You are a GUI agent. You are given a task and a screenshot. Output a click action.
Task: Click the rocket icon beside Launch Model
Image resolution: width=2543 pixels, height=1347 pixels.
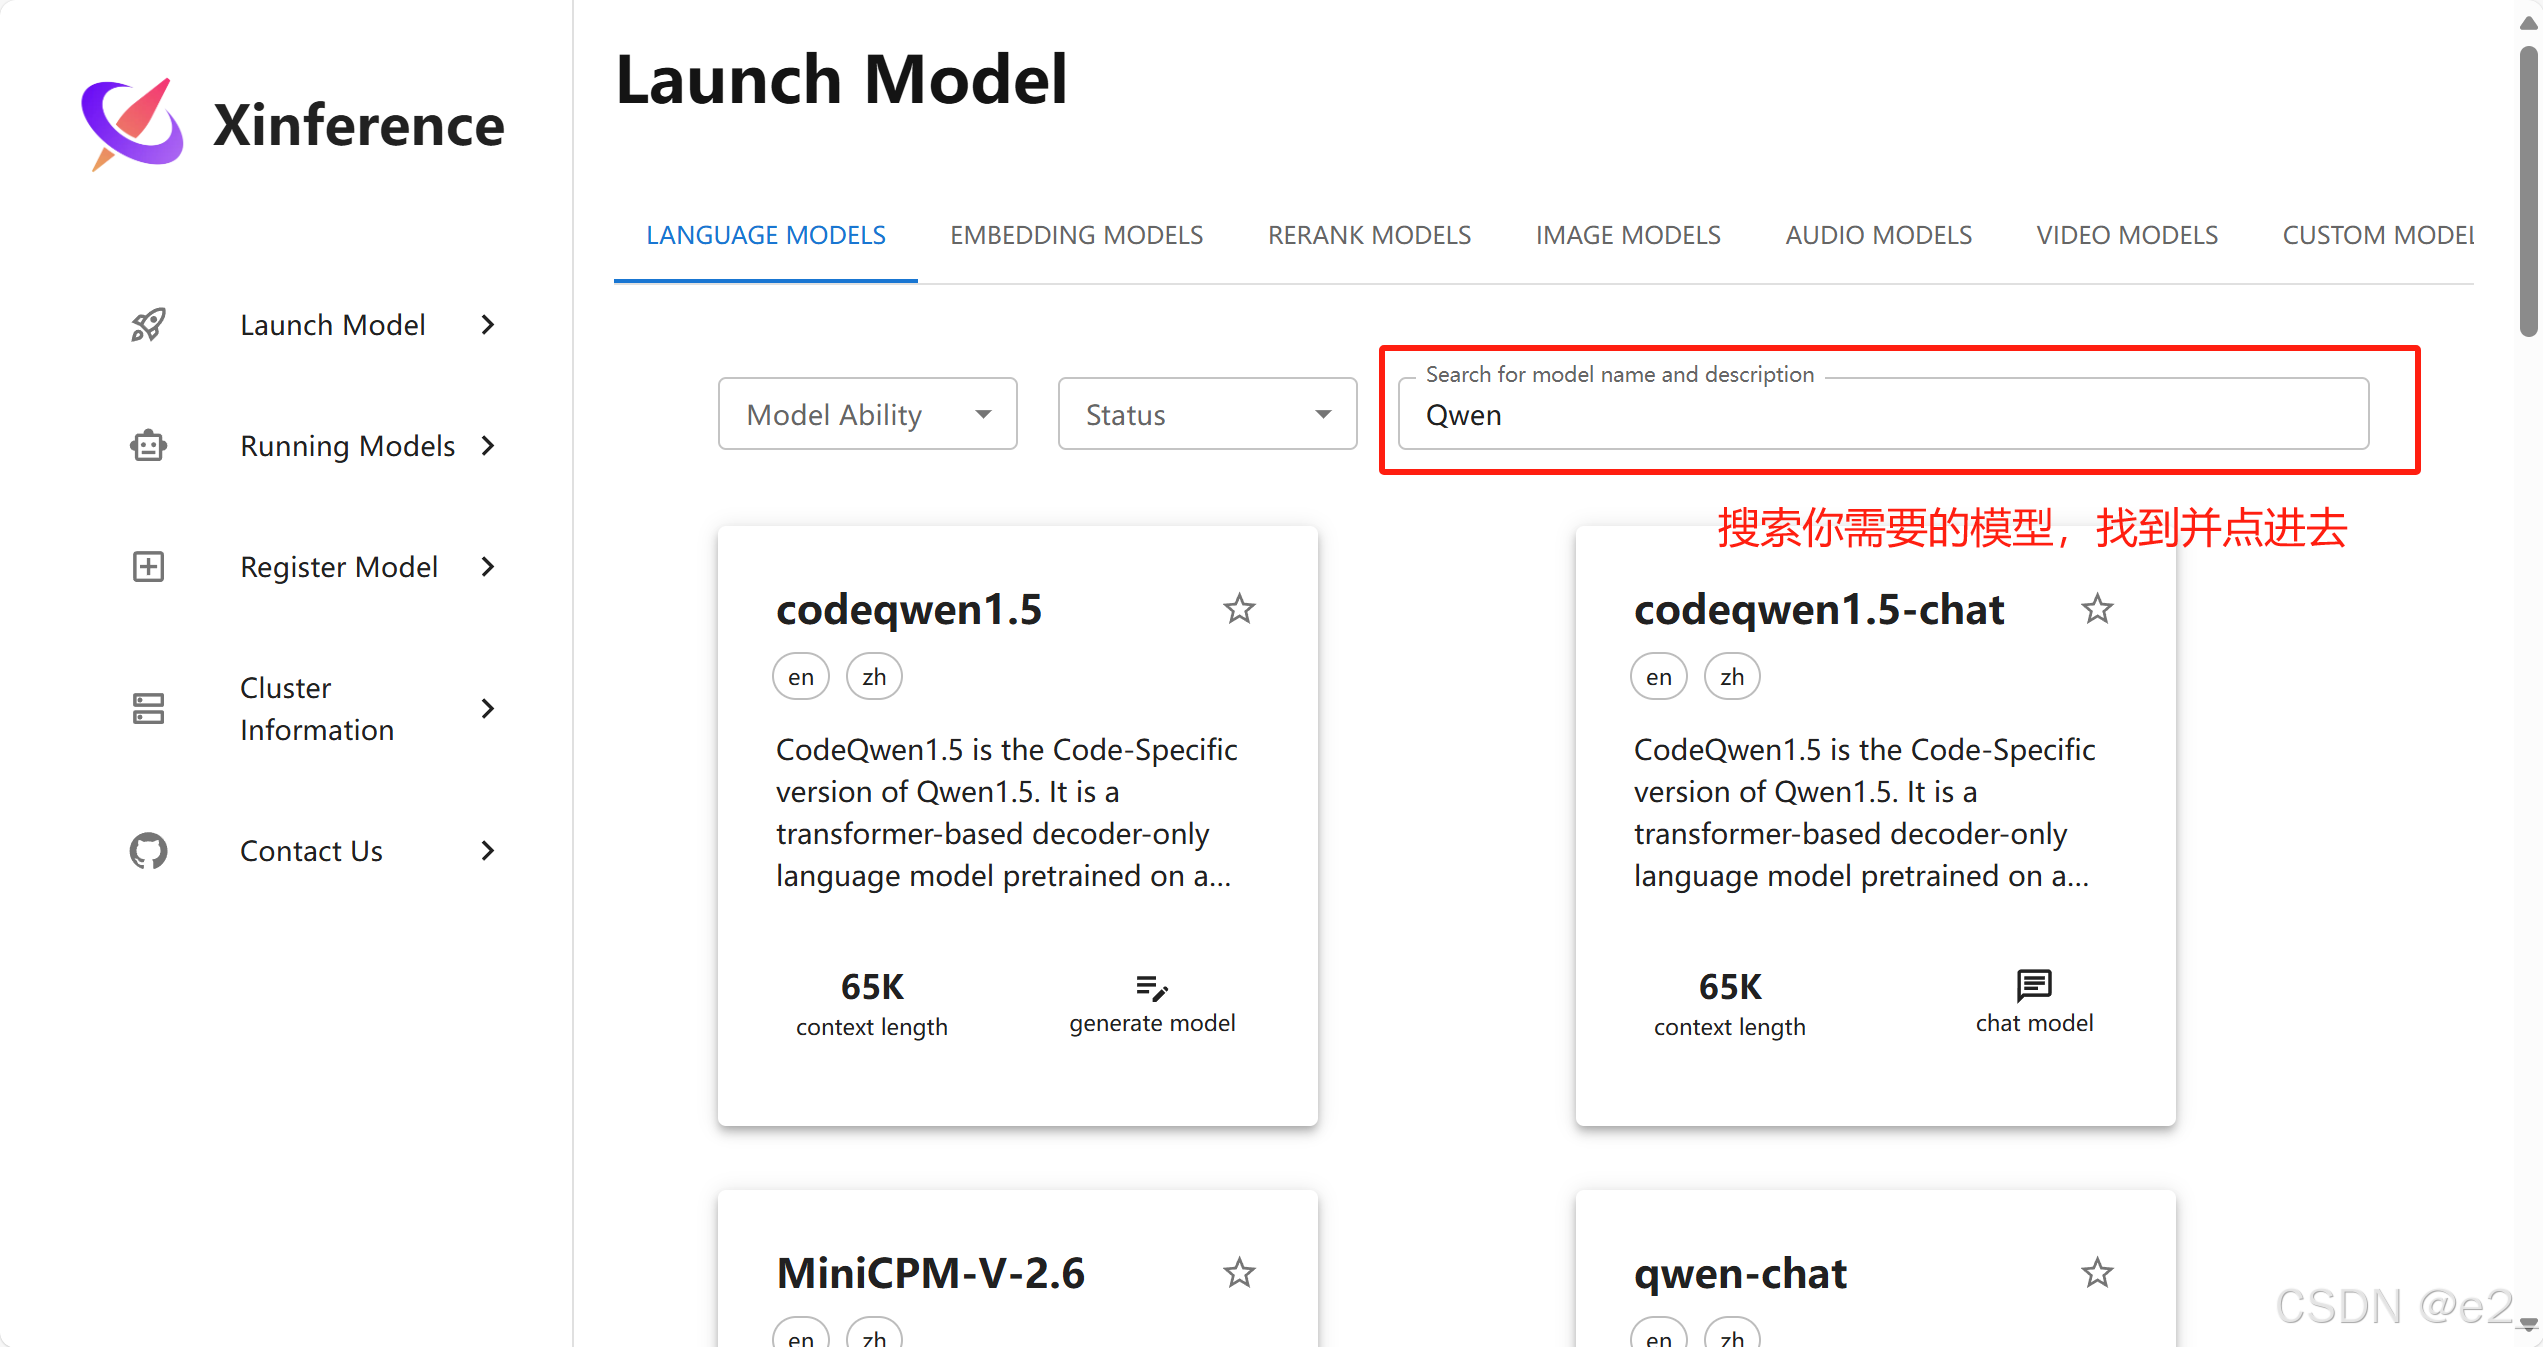click(148, 325)
